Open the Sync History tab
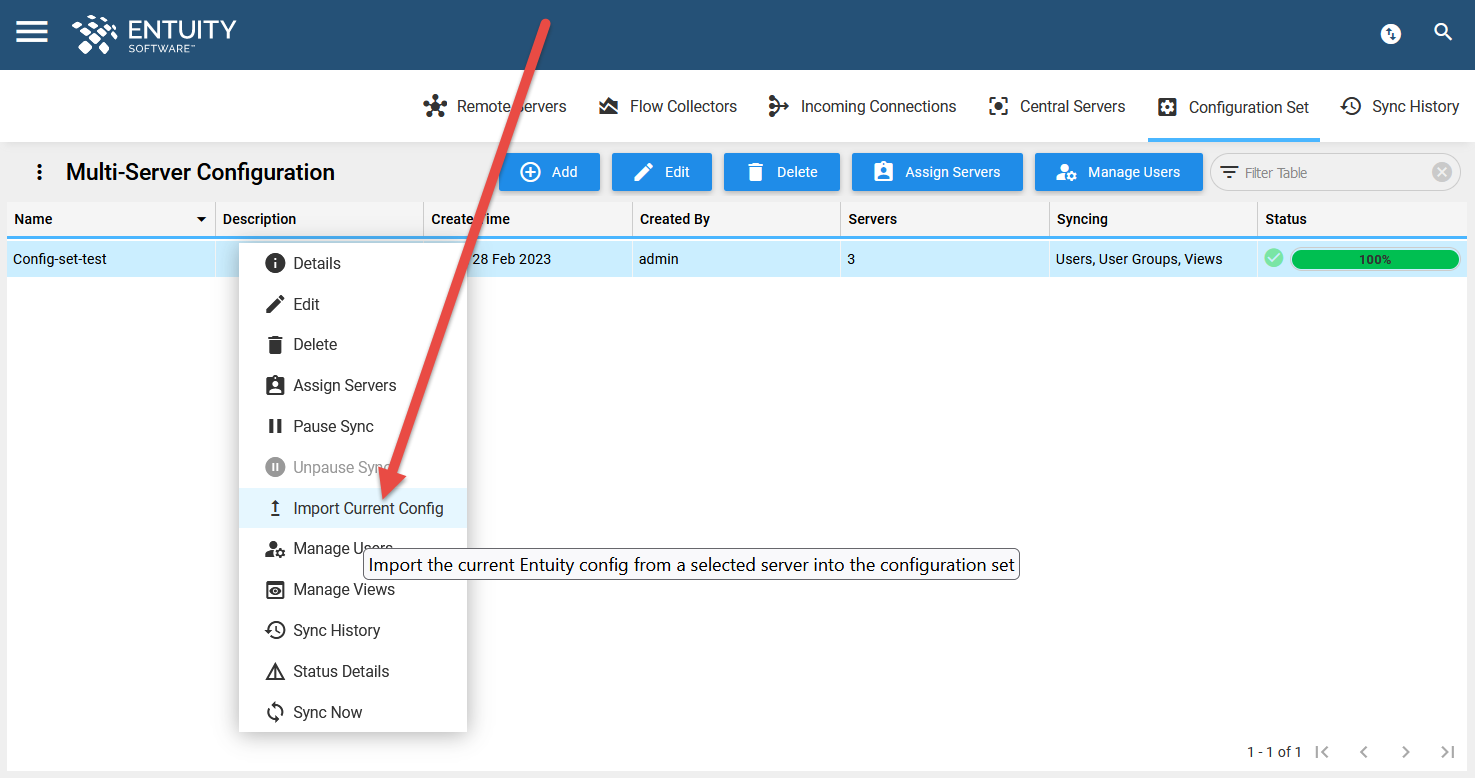Viewport: 1475px width, 778px height. click(1399, 106)
